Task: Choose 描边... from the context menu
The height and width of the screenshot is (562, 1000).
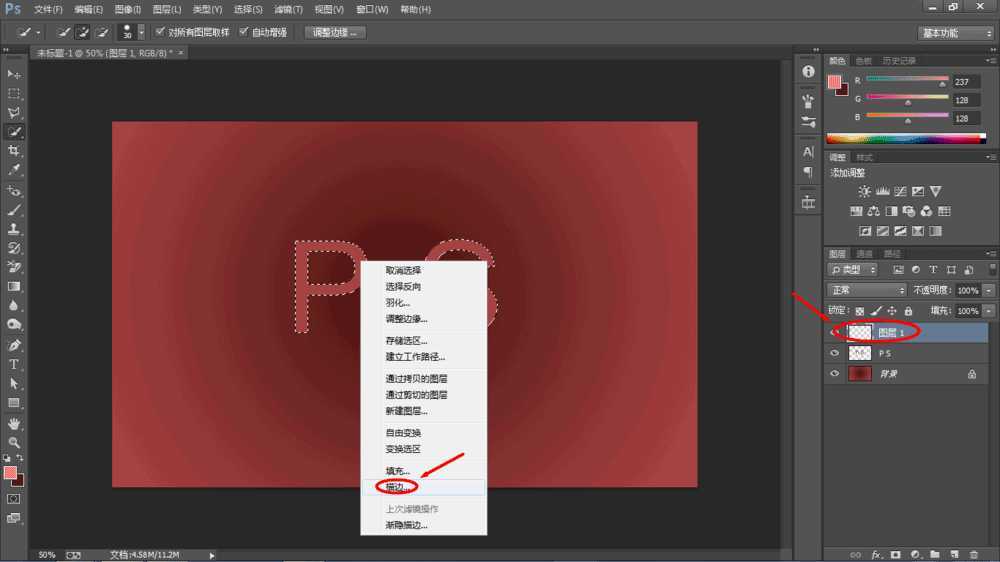Action: click(x=400, y=487)
